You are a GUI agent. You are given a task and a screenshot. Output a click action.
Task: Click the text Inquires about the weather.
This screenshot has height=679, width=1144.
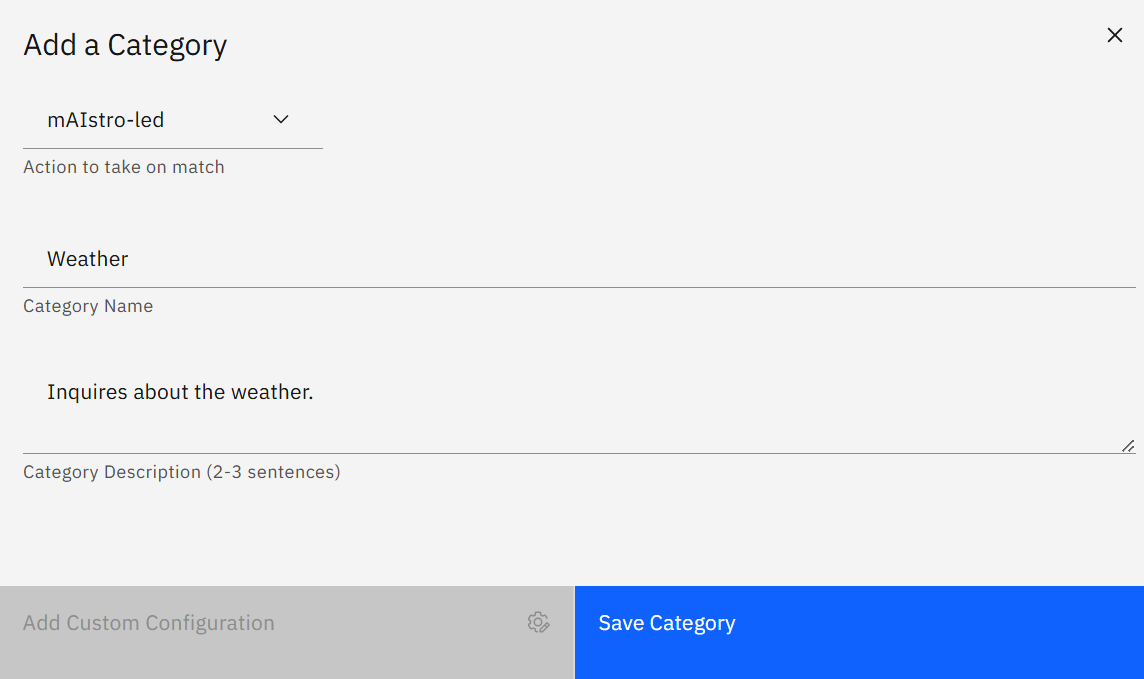(x=180, y=392)
